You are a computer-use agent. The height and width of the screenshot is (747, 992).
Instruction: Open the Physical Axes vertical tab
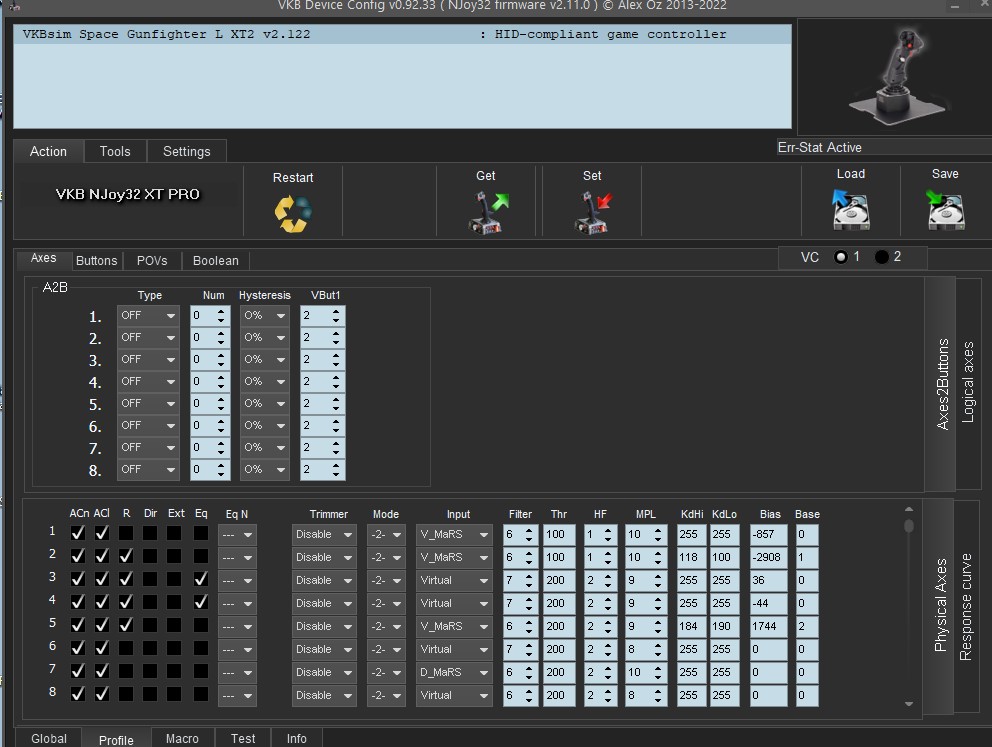(x=941, y=605)
